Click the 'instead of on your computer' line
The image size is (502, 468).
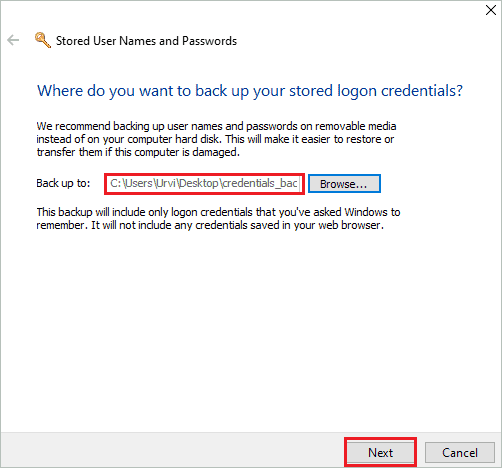click(215, 139)
